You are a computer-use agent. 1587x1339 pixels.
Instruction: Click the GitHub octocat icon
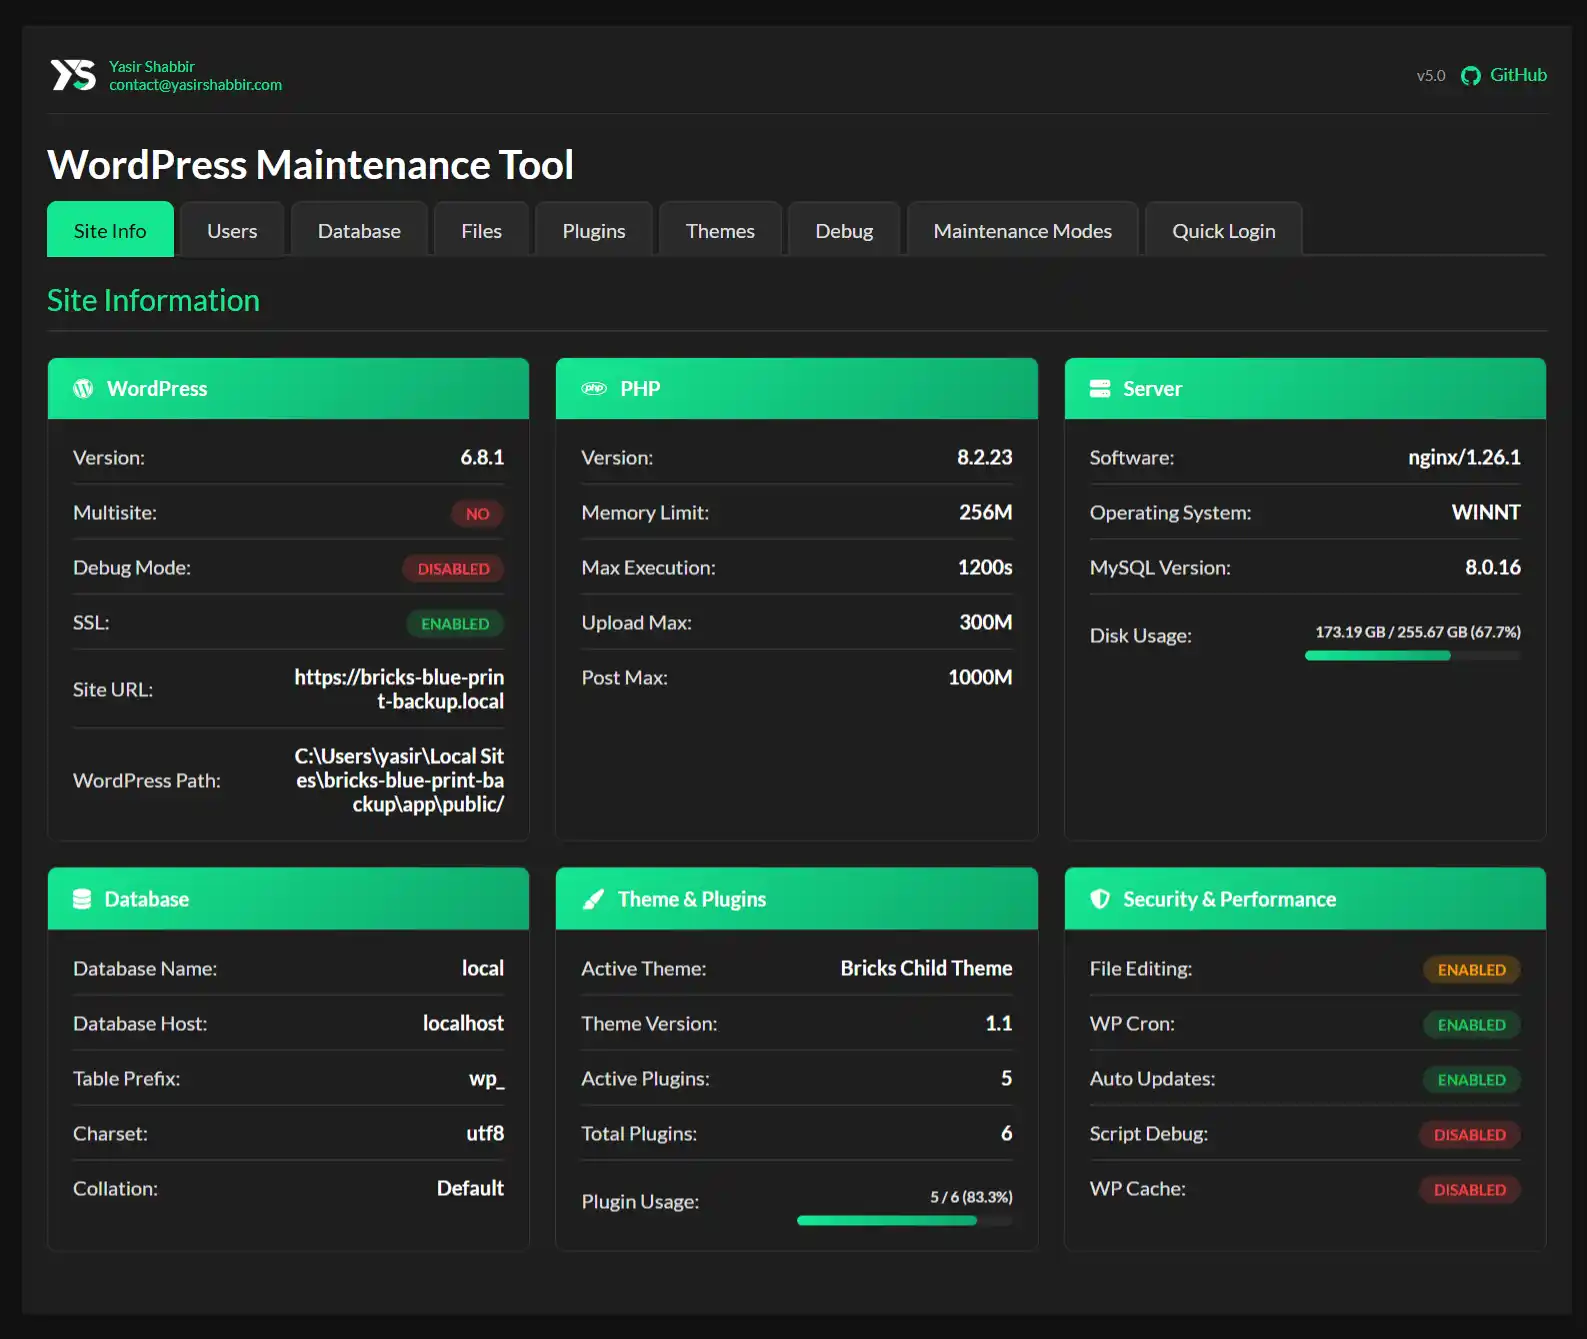[x=1470, y=76]
